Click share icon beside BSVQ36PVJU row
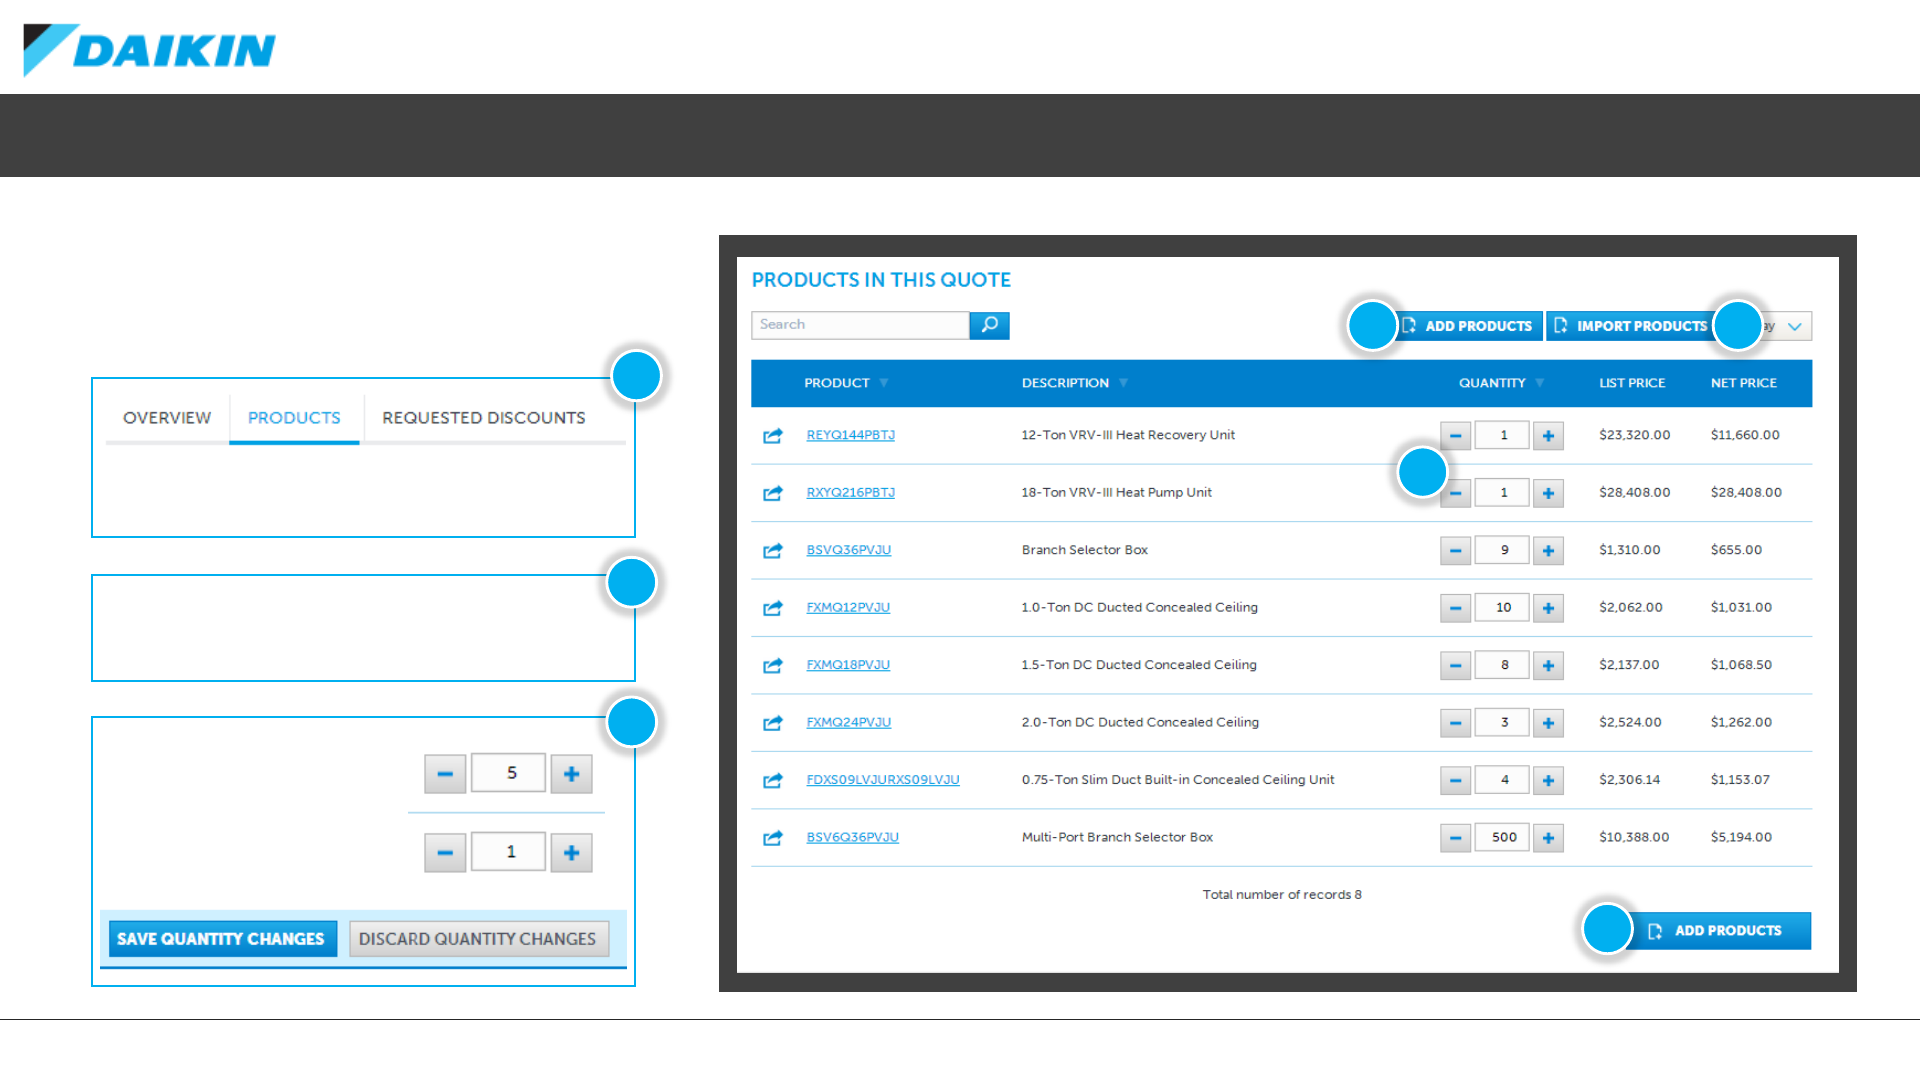Screen dimensions: 1920x1080 click(x=772, y=551)
